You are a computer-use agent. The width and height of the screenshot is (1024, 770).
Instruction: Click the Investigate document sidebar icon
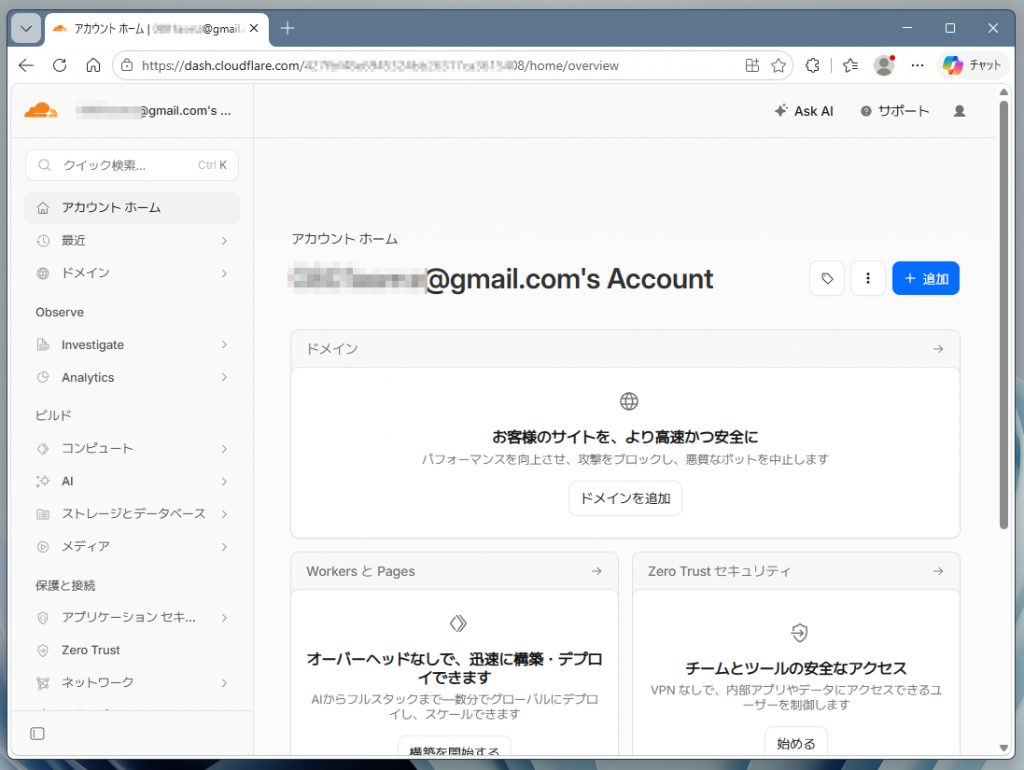42,345
